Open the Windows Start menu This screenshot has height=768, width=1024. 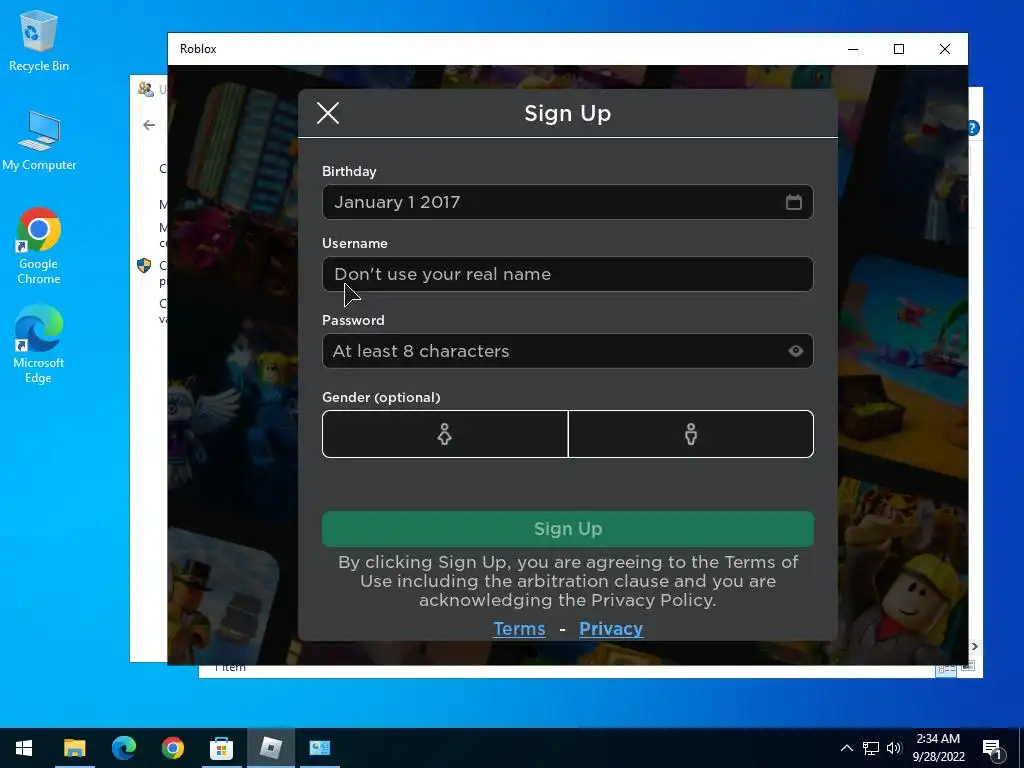[x=24, y=748]
